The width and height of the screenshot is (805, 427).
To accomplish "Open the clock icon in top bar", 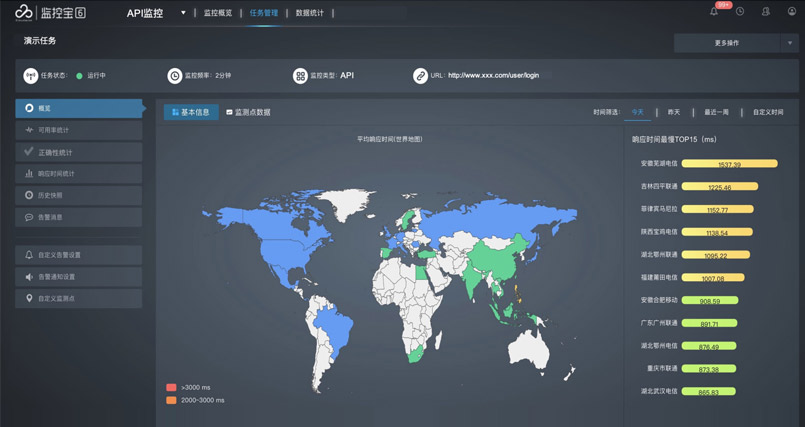I will (x=740, y=12).
